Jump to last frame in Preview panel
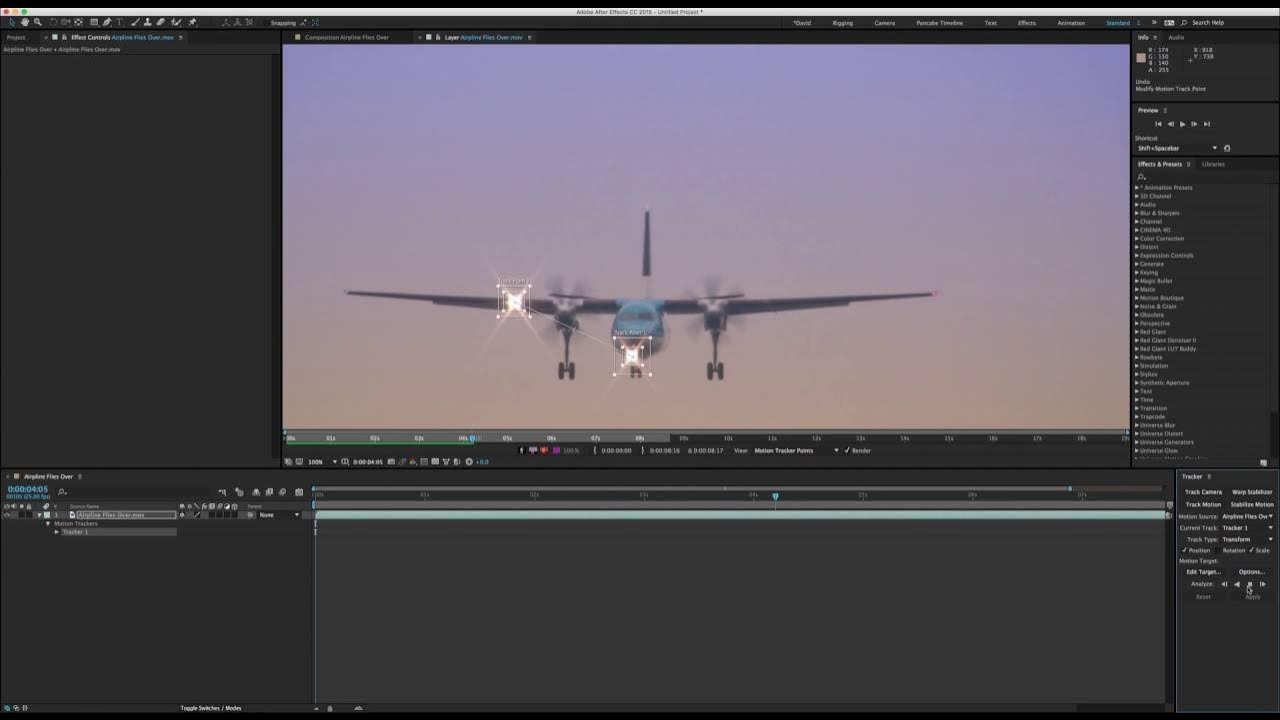Viewport: 1280px width, 720px height. [1206, 124]
